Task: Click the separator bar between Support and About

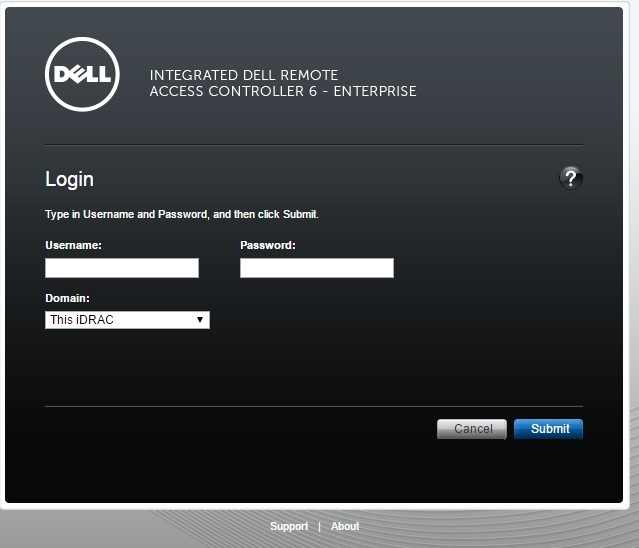Action: click(319, 526)
